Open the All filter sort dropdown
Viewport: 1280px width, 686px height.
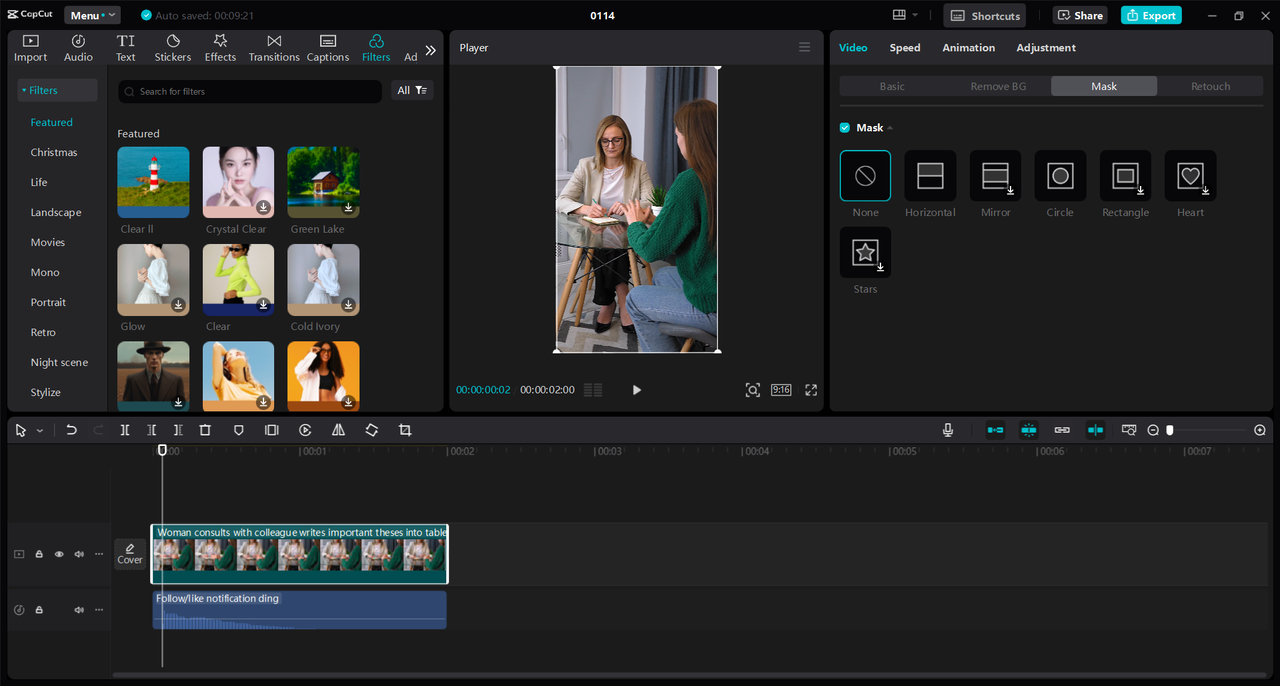coord(412,90)
